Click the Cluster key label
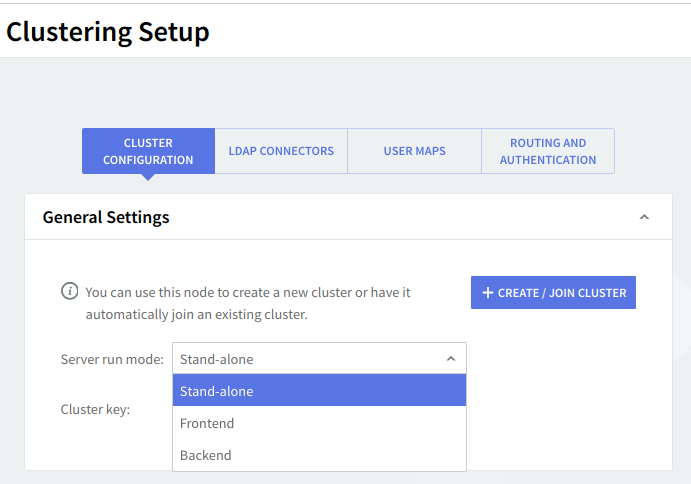Screen dimensions: 691x484 (95, 409)
